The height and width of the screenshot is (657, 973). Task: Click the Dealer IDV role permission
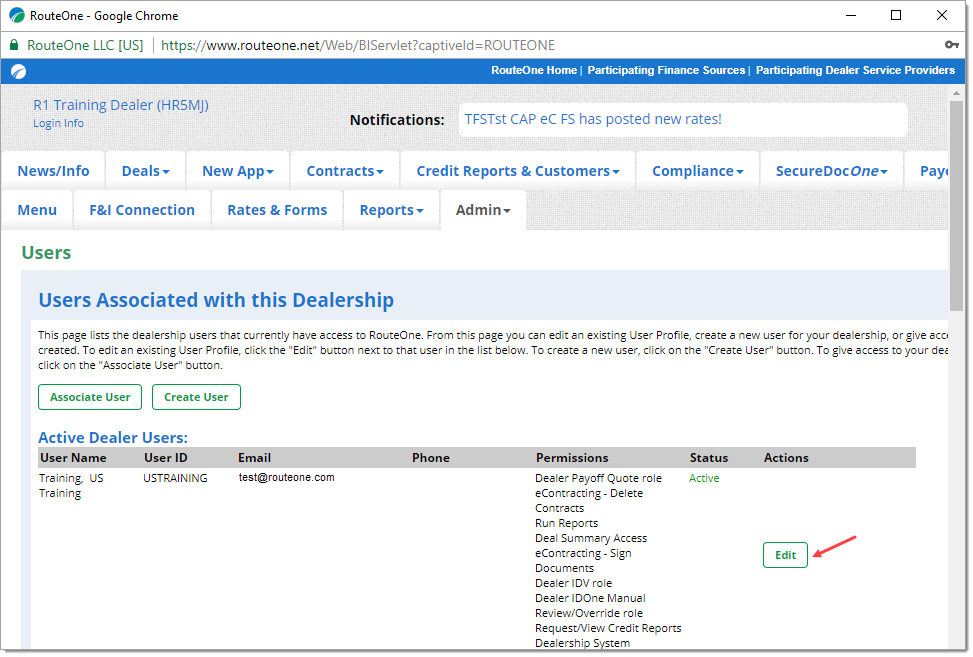(x=573, y=583)
